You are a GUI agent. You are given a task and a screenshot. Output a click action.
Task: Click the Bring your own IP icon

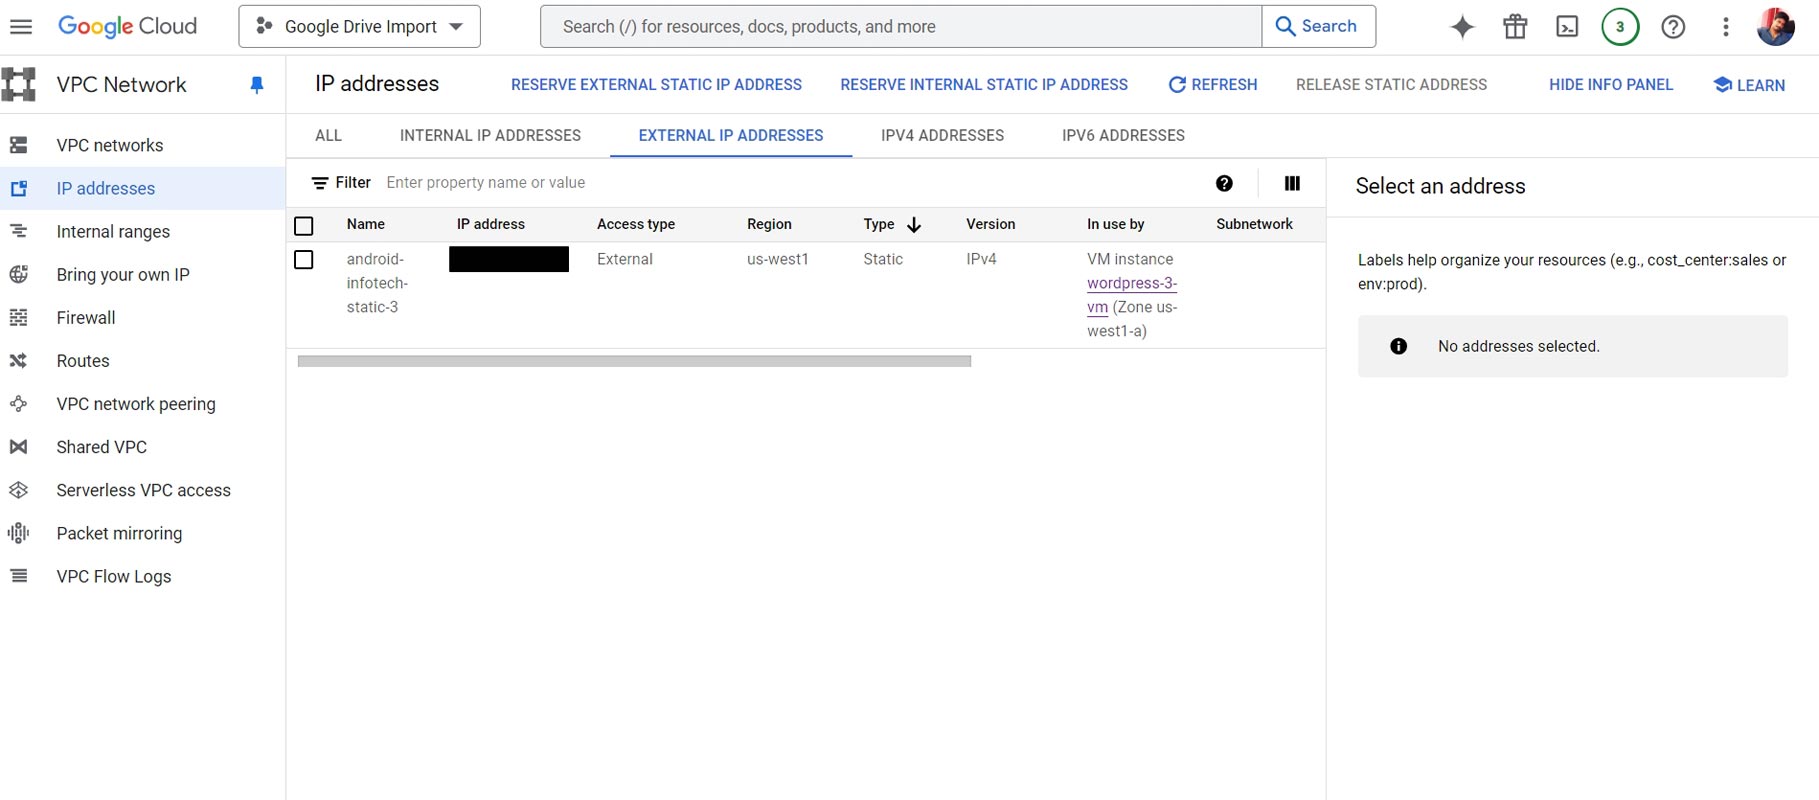pyautogui.click(x=18, y=274)
